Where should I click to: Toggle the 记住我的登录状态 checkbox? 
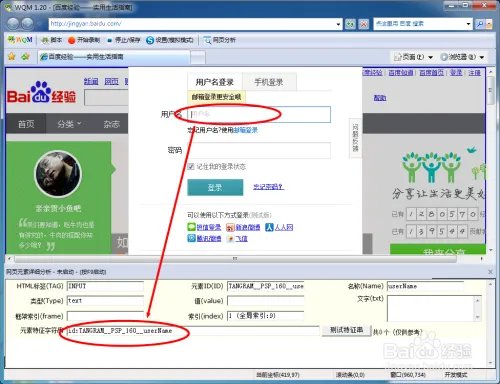click(191, 166)
